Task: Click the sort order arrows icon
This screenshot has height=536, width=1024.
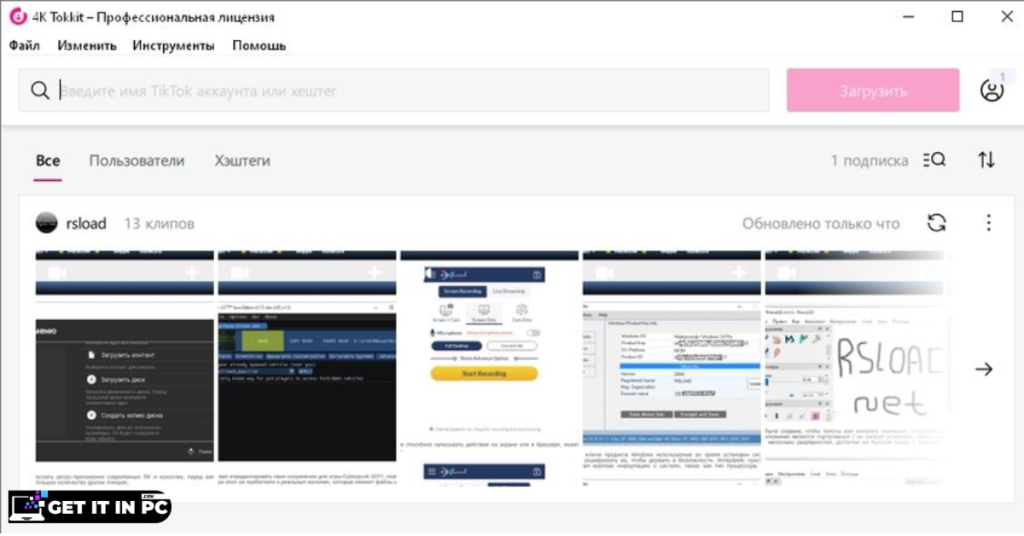Action: point(986,160)
